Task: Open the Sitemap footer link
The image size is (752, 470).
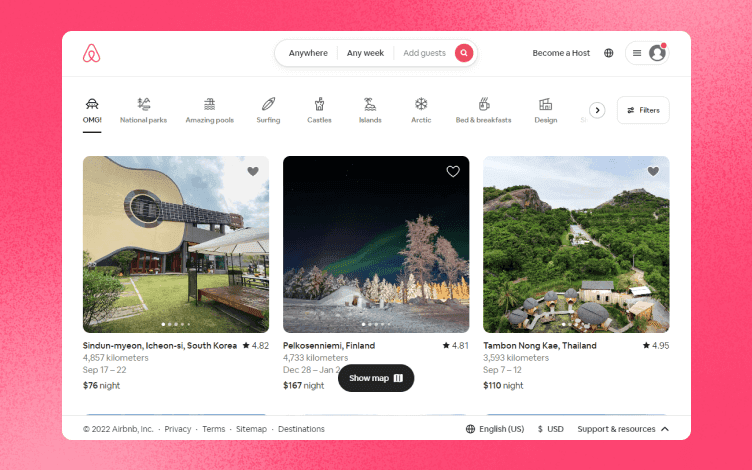Action: [x=251, y=429]
